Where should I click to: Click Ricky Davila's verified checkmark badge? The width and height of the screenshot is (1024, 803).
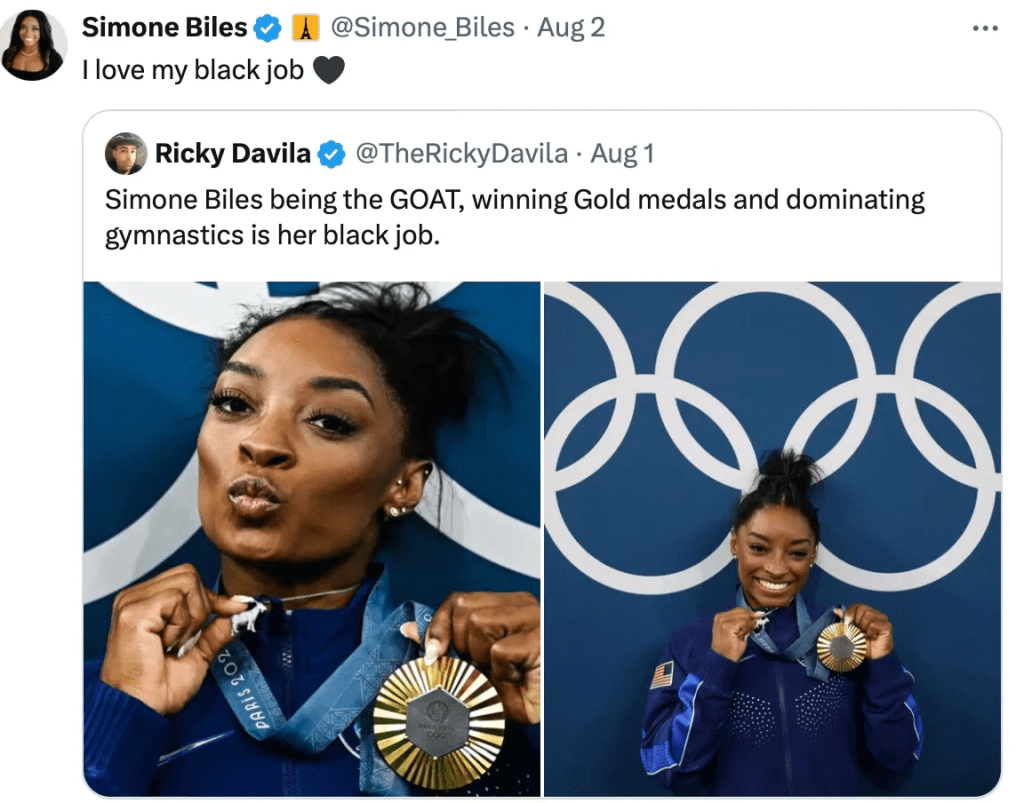click(331, 155)
